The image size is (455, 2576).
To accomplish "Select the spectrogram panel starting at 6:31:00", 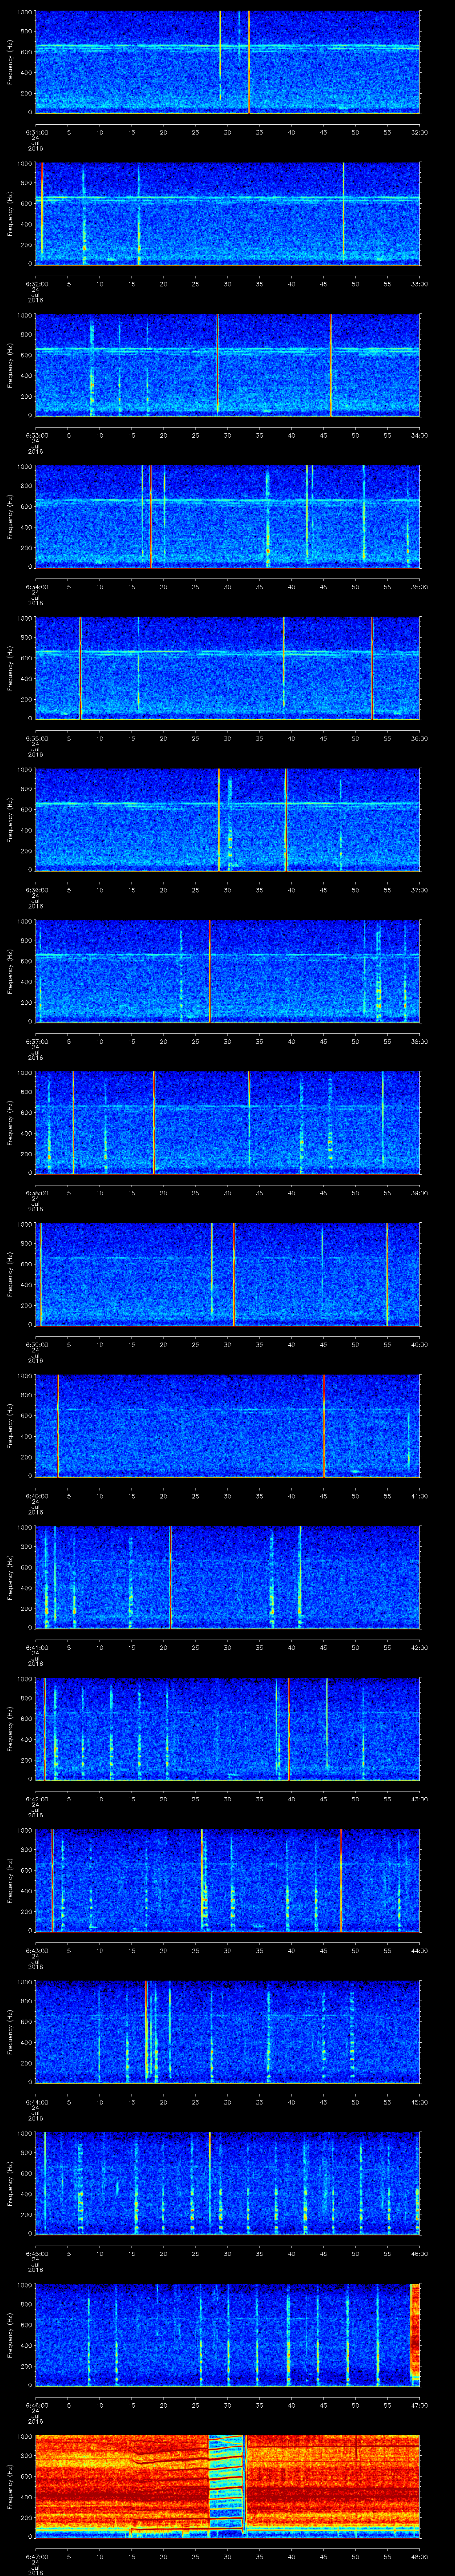I will coord(227,62).
